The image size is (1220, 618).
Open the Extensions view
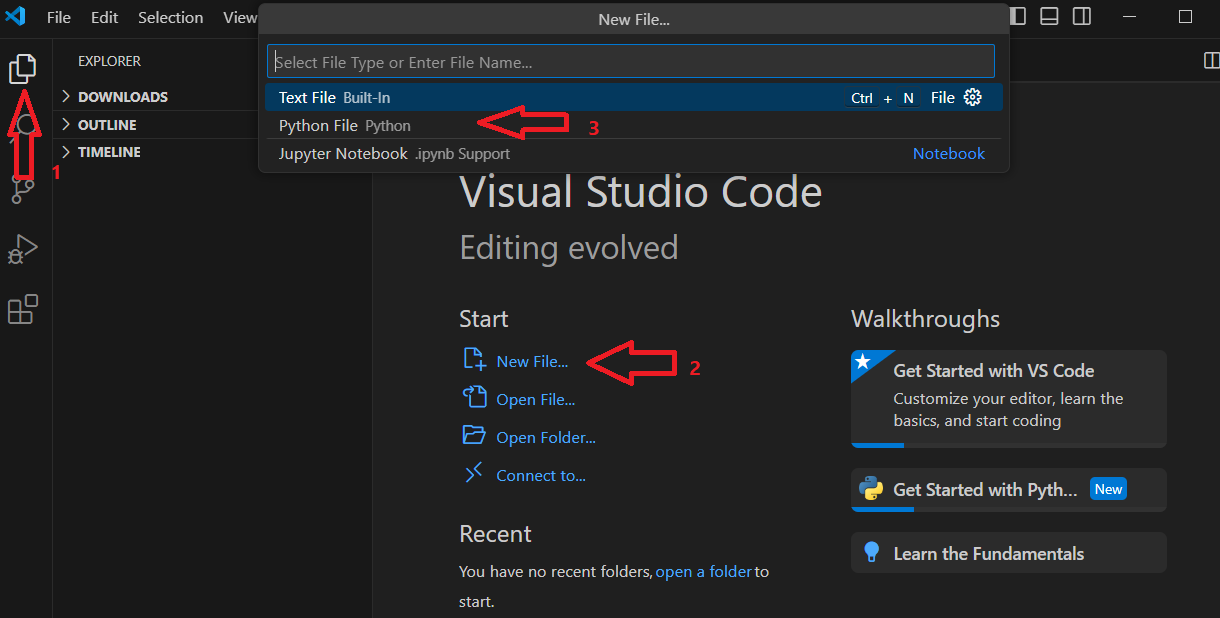coord(22,310)
